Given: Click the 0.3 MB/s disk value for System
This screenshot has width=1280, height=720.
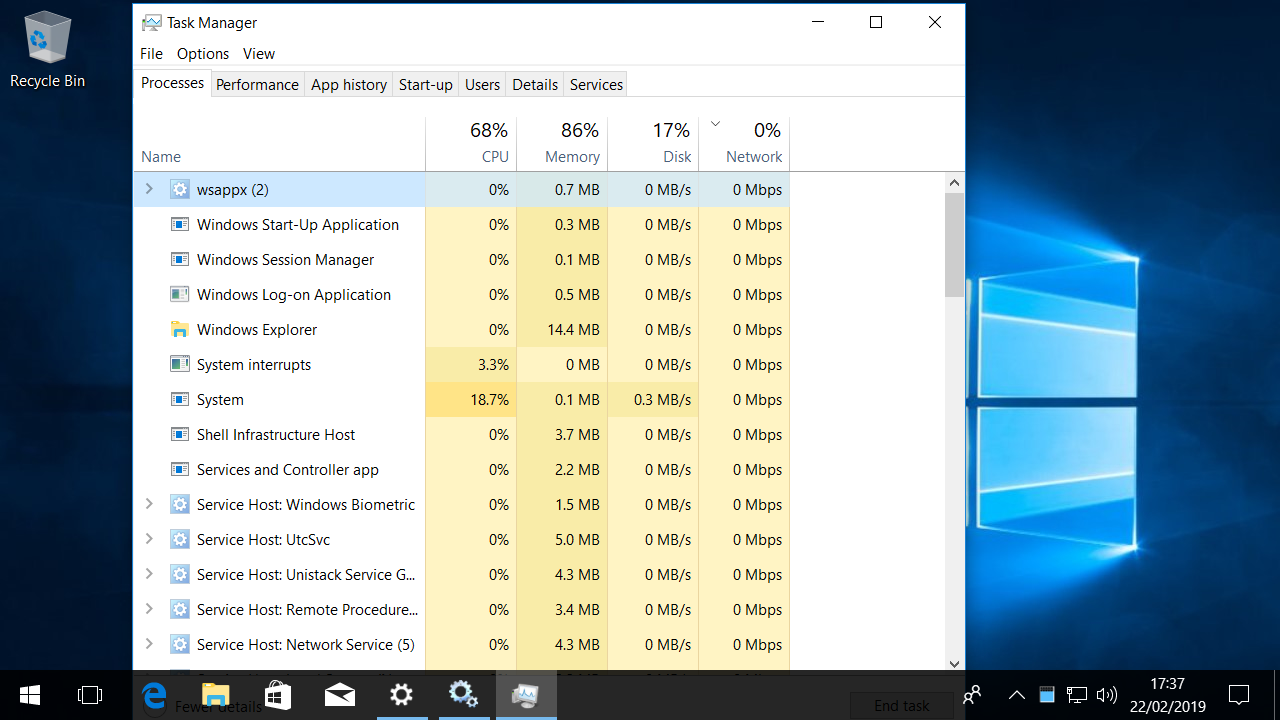Looking at the screenshot, I should click(x=662, y=400).
